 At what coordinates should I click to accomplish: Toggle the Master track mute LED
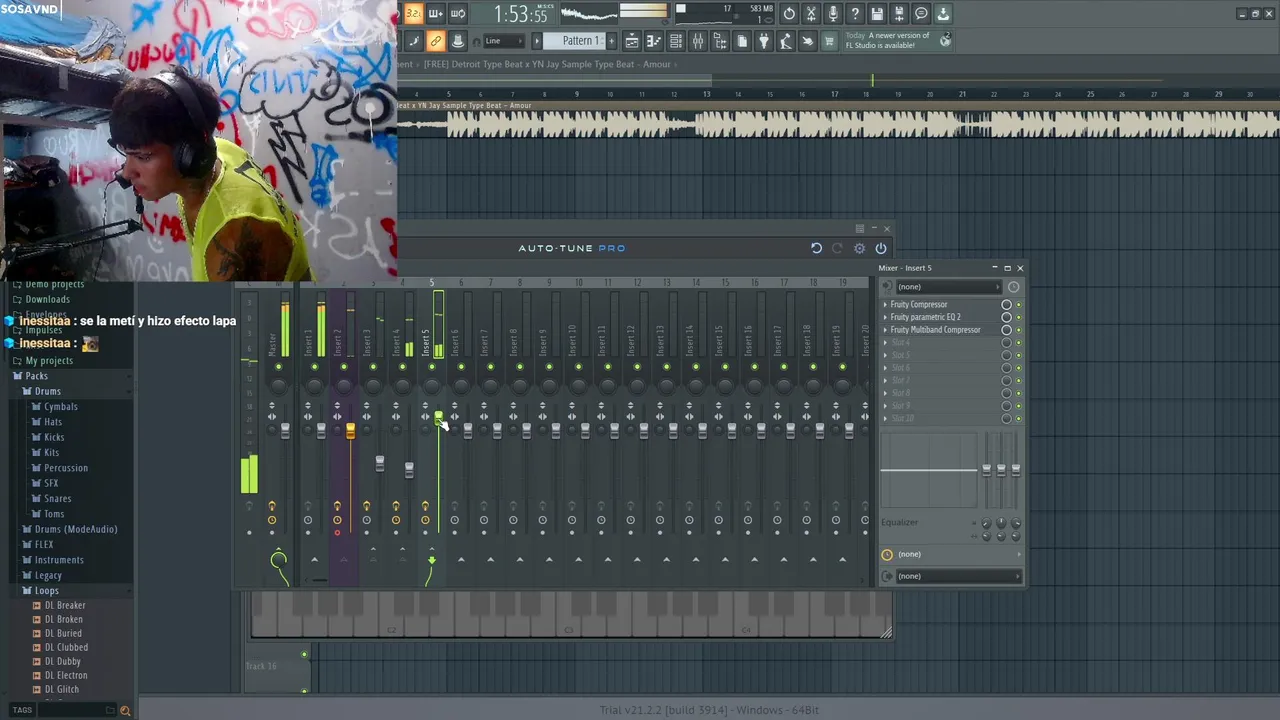[278, 367]
